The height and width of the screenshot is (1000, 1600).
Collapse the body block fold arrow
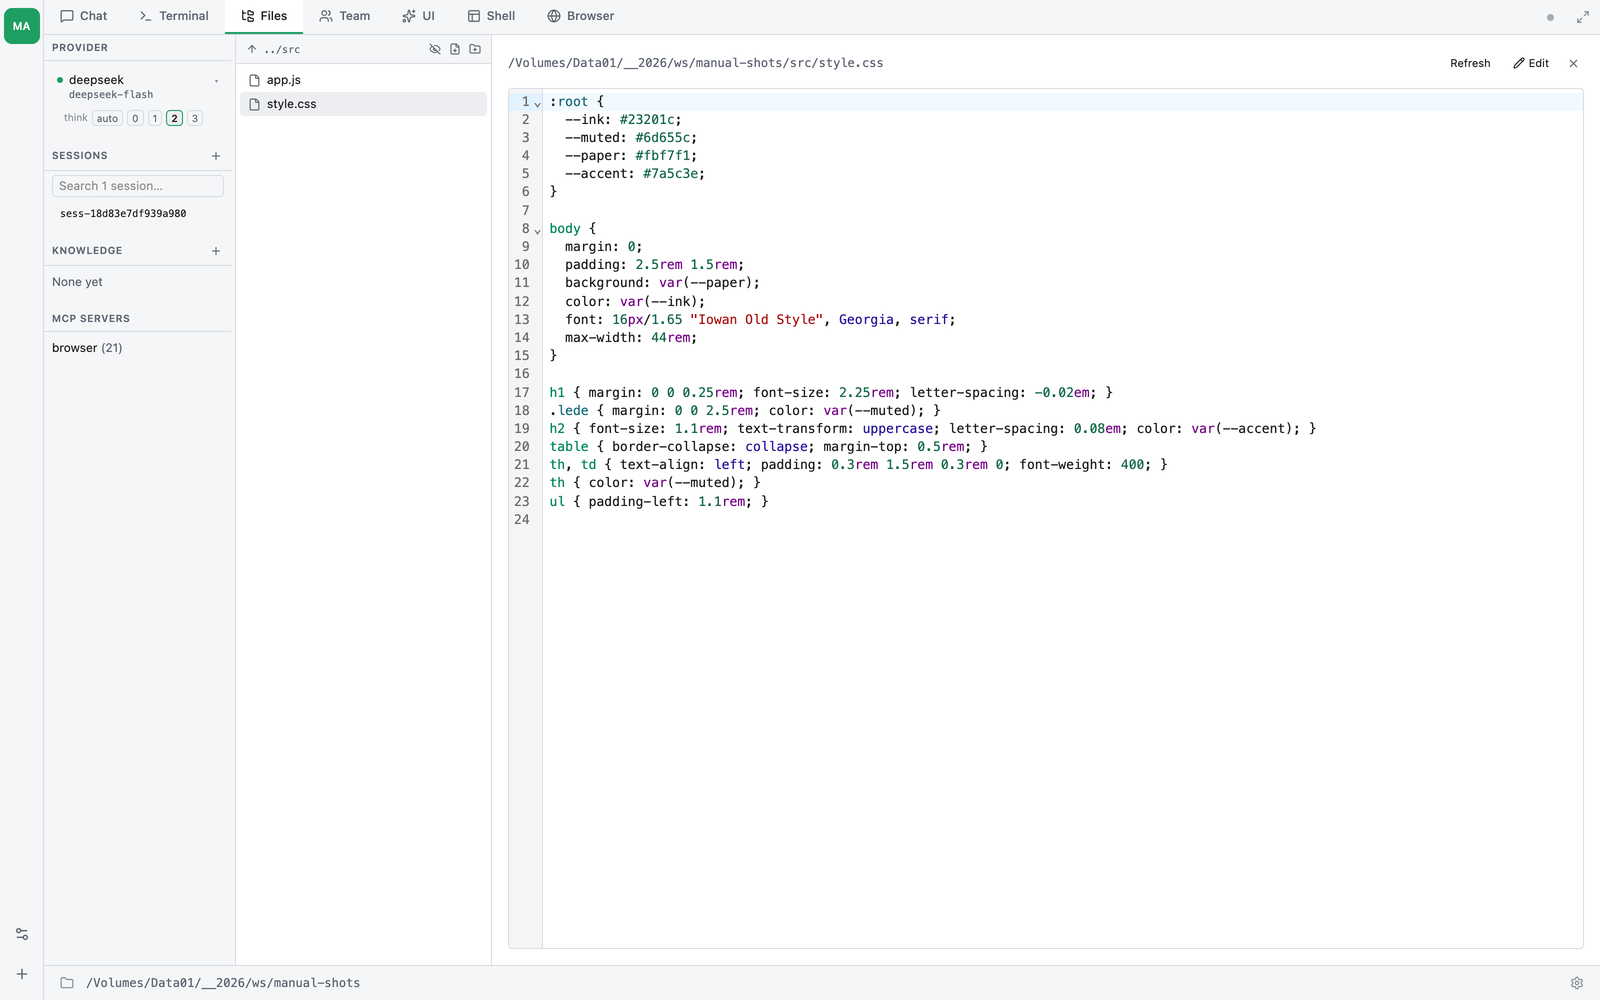(x=538, y=231)
